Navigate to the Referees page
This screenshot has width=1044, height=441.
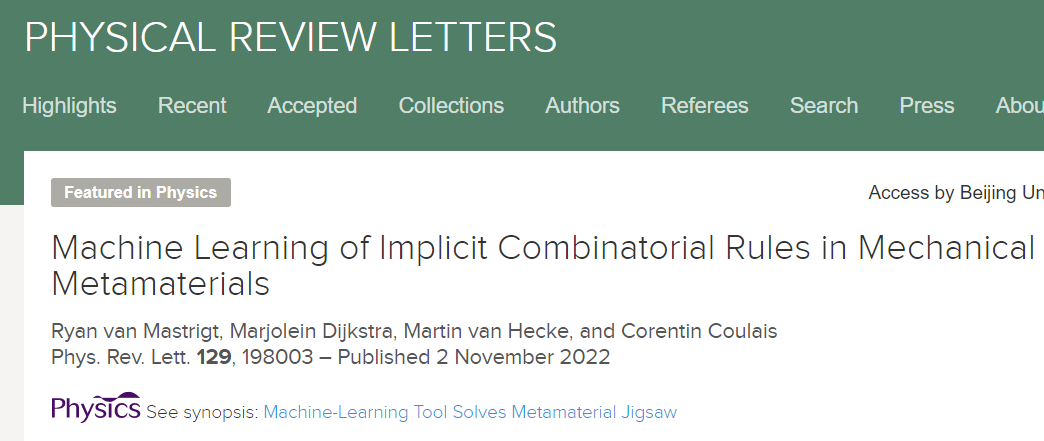click(x=704, y=106)
